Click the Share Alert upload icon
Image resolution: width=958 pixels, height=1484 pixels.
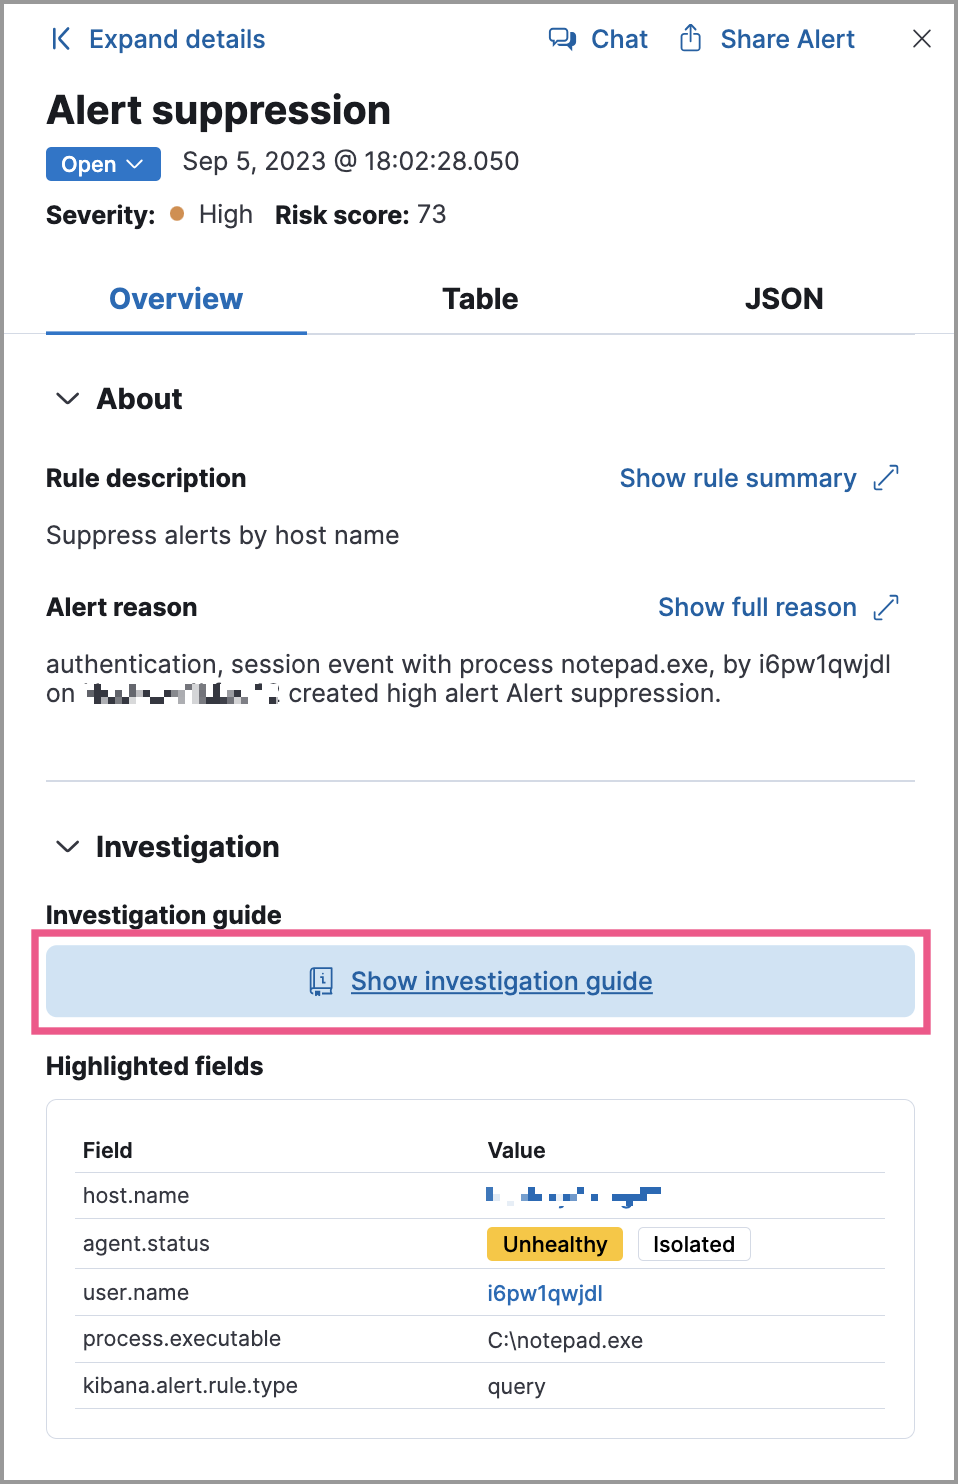(690, 39)
